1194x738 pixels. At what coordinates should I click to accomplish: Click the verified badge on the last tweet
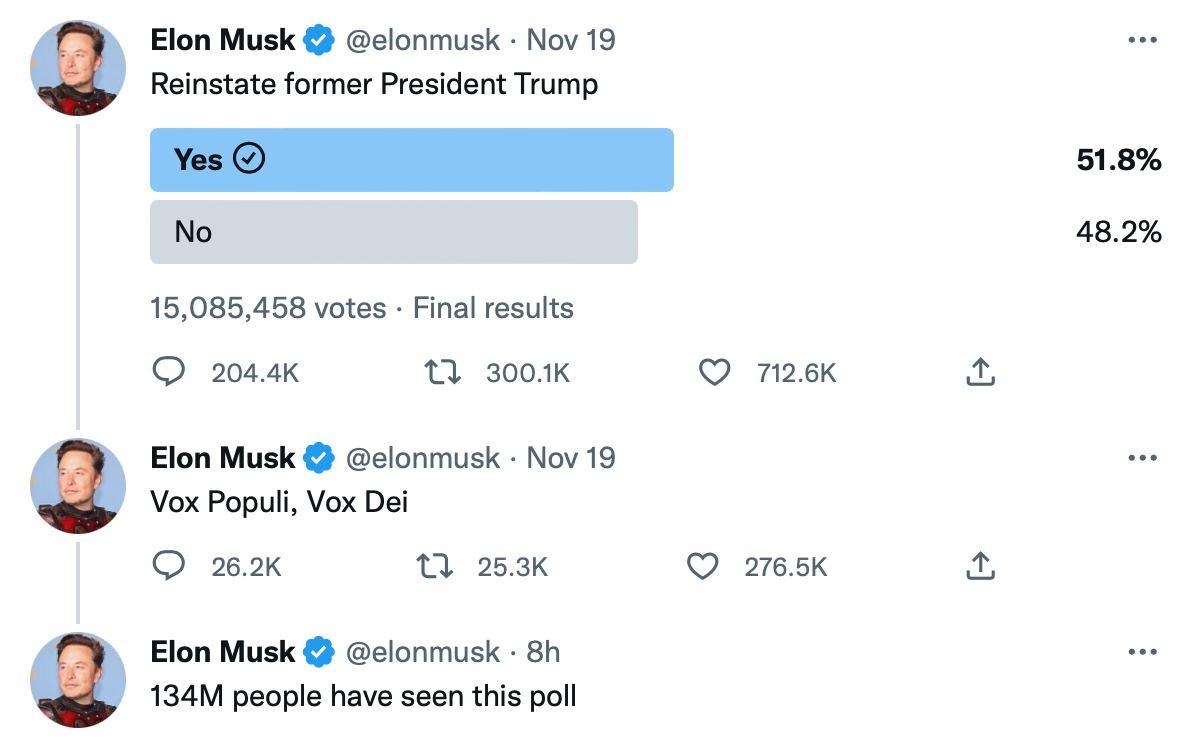click(x=318, y=653)
